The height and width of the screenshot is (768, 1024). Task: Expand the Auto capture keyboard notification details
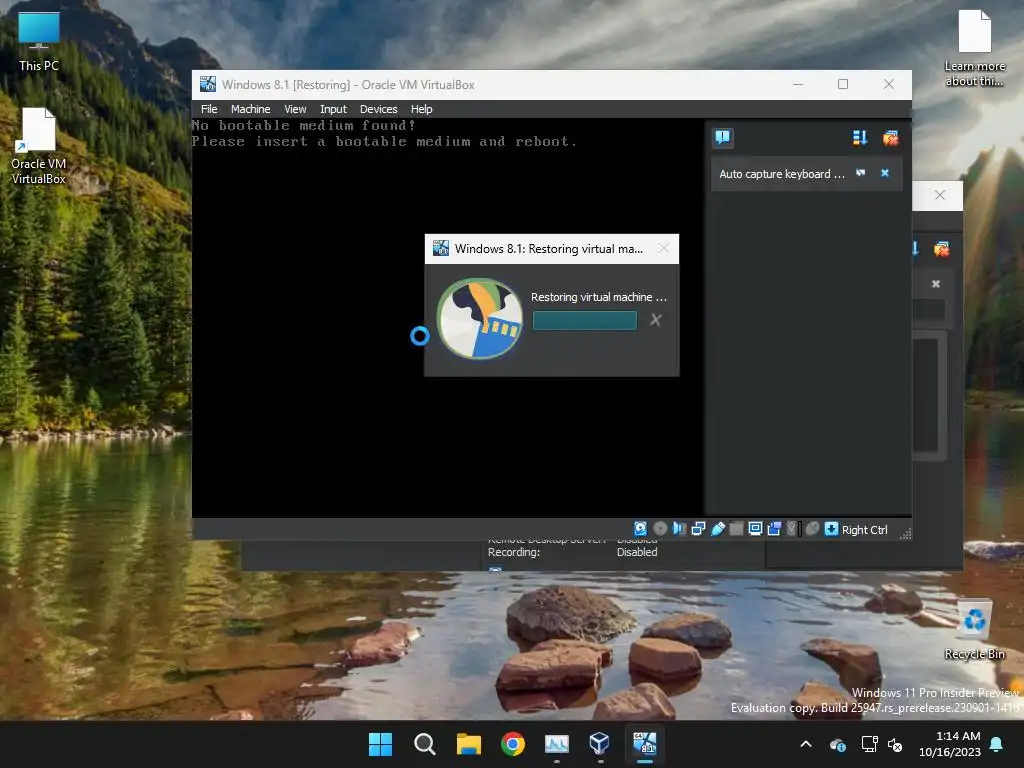point(861,173)
